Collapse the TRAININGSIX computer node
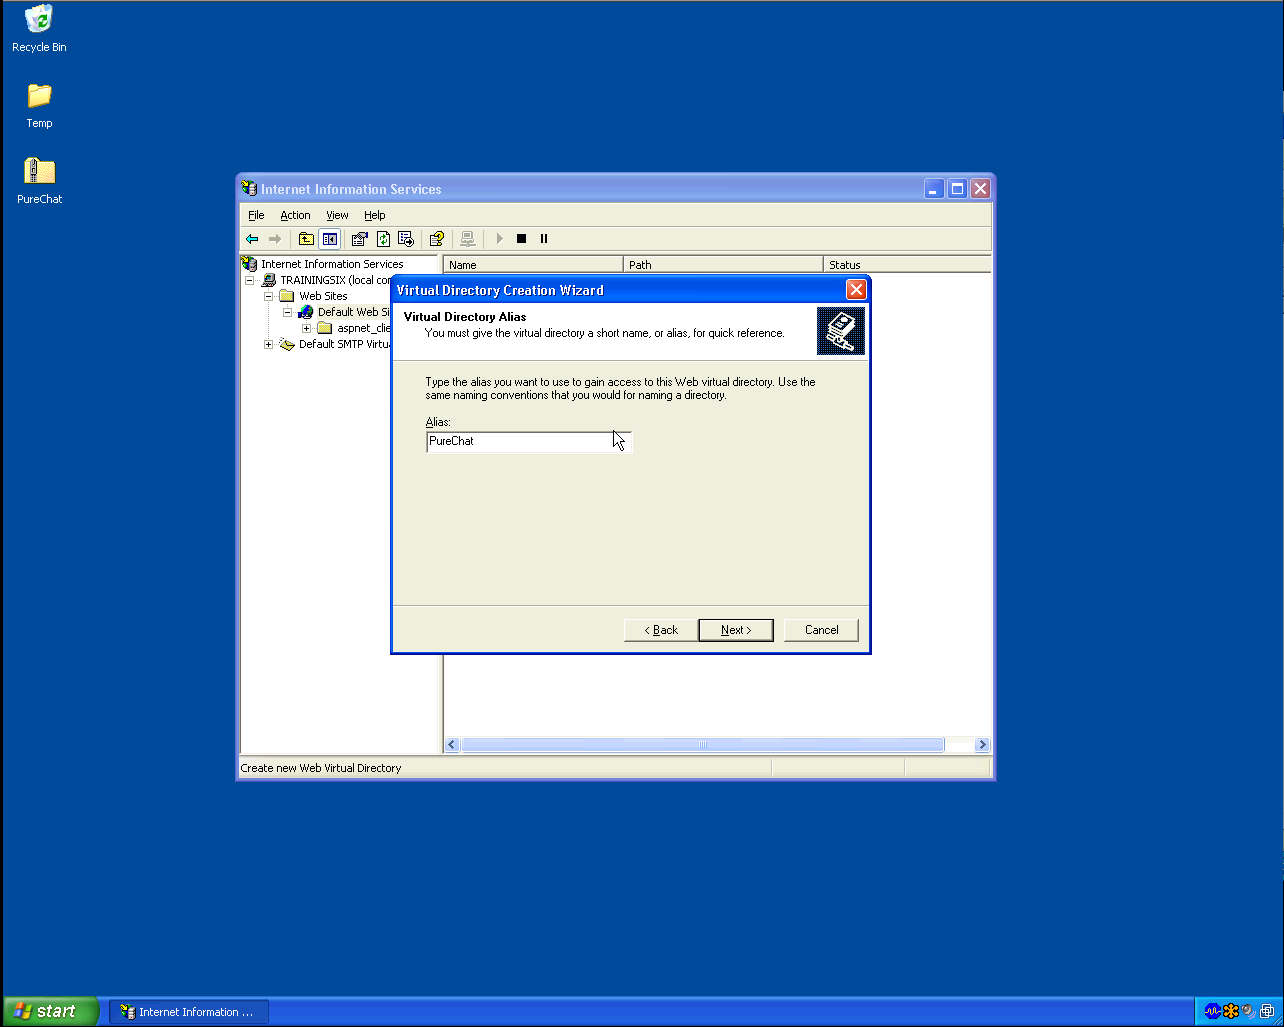This screenshot has width=1284, height=1027. pos(250,281)
